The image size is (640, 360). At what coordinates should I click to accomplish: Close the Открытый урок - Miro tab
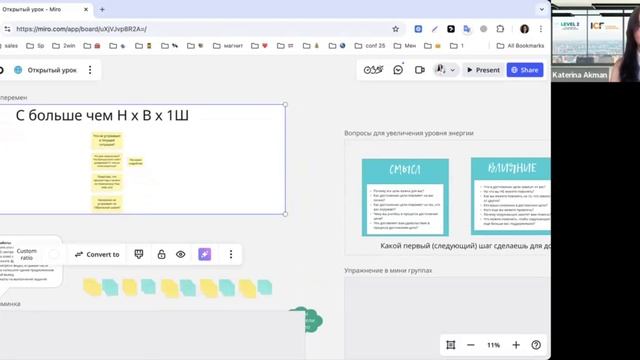pyautogui.click(x=86, y=9)
